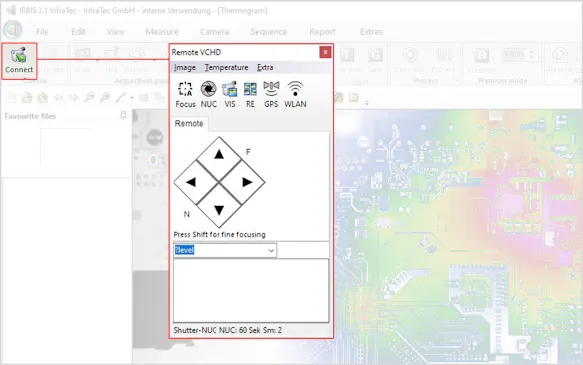
Task: Open the File menu
Action: (x=42, y=32)
